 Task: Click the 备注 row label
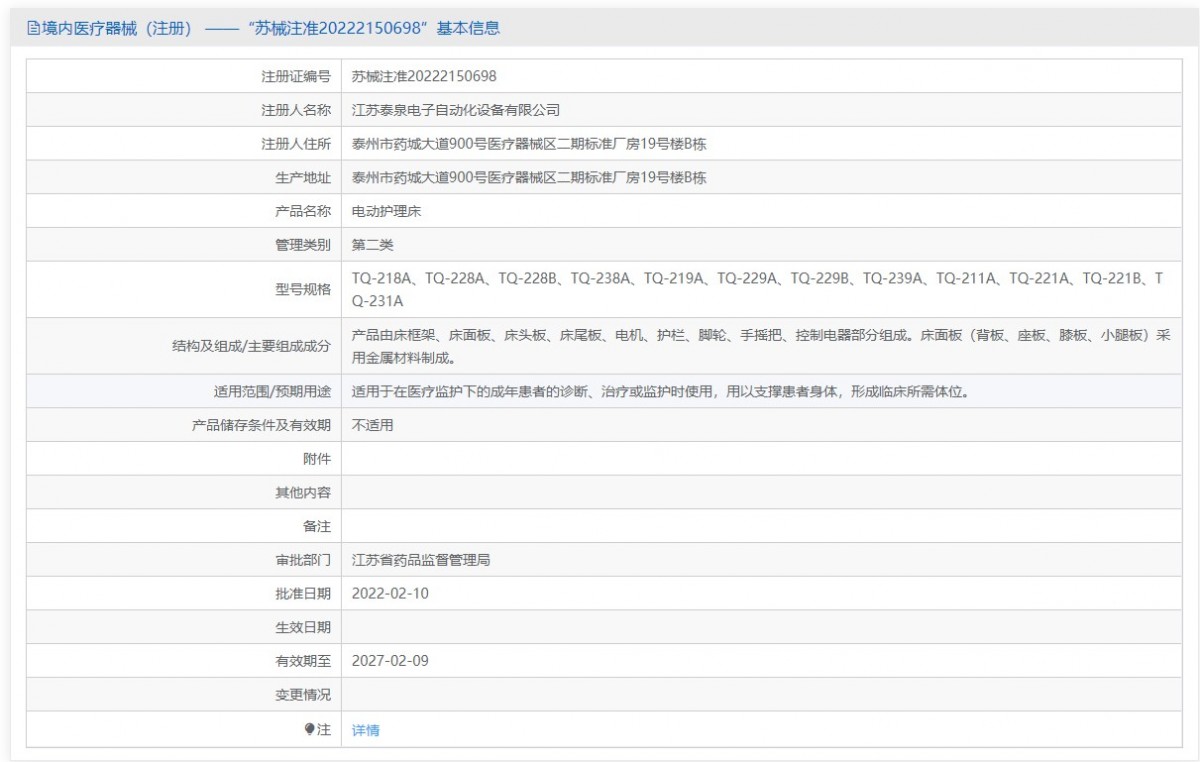tap(320, 525)
